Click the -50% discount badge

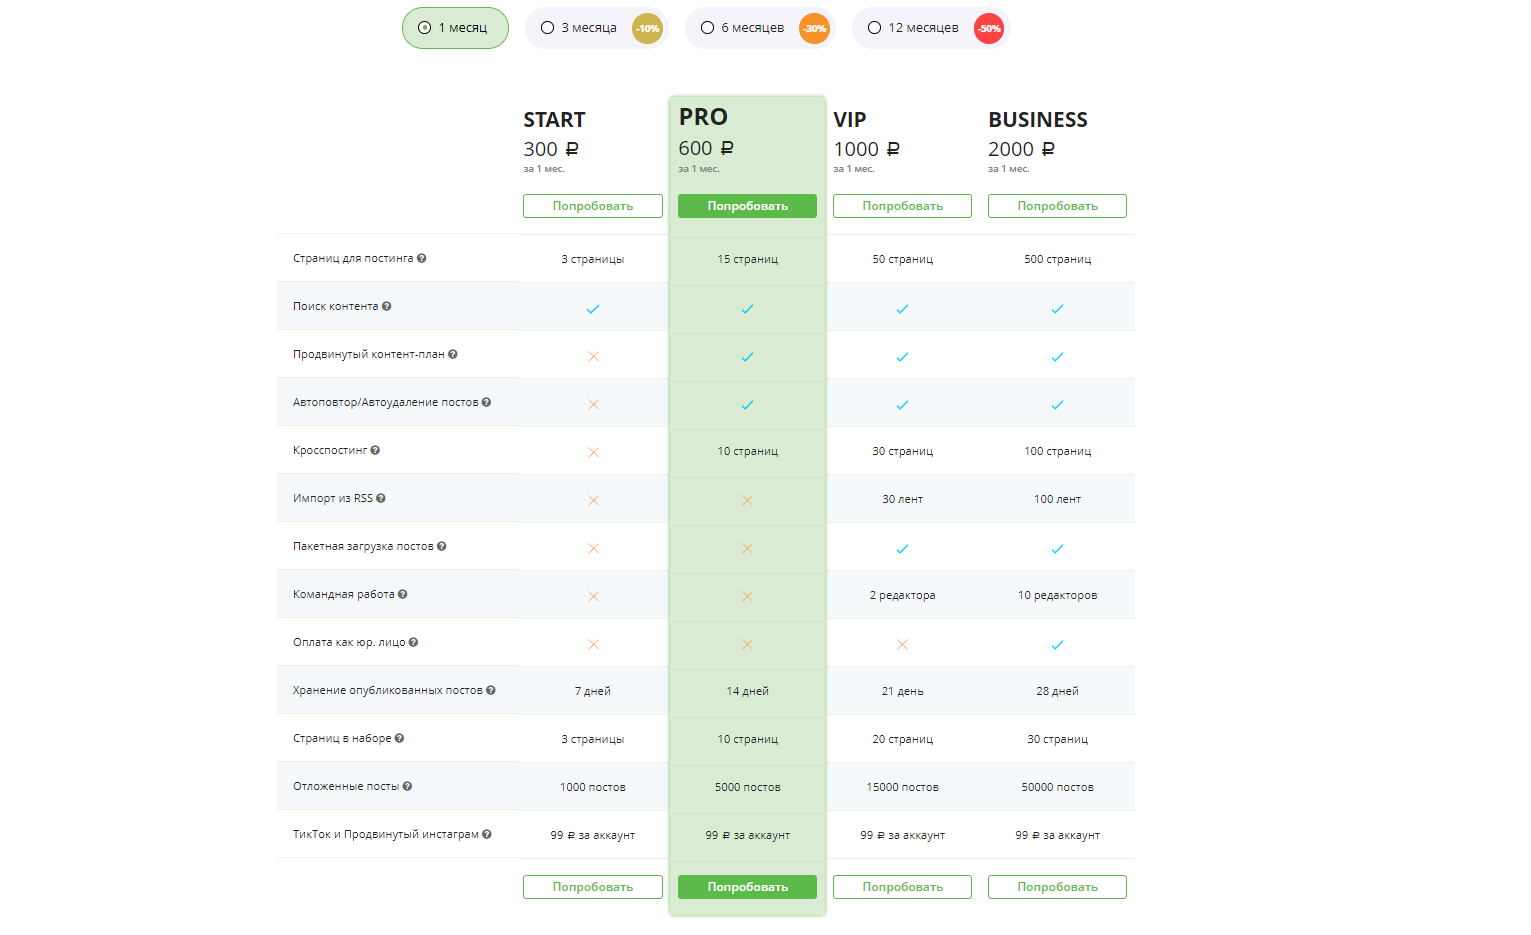(989, 28)
